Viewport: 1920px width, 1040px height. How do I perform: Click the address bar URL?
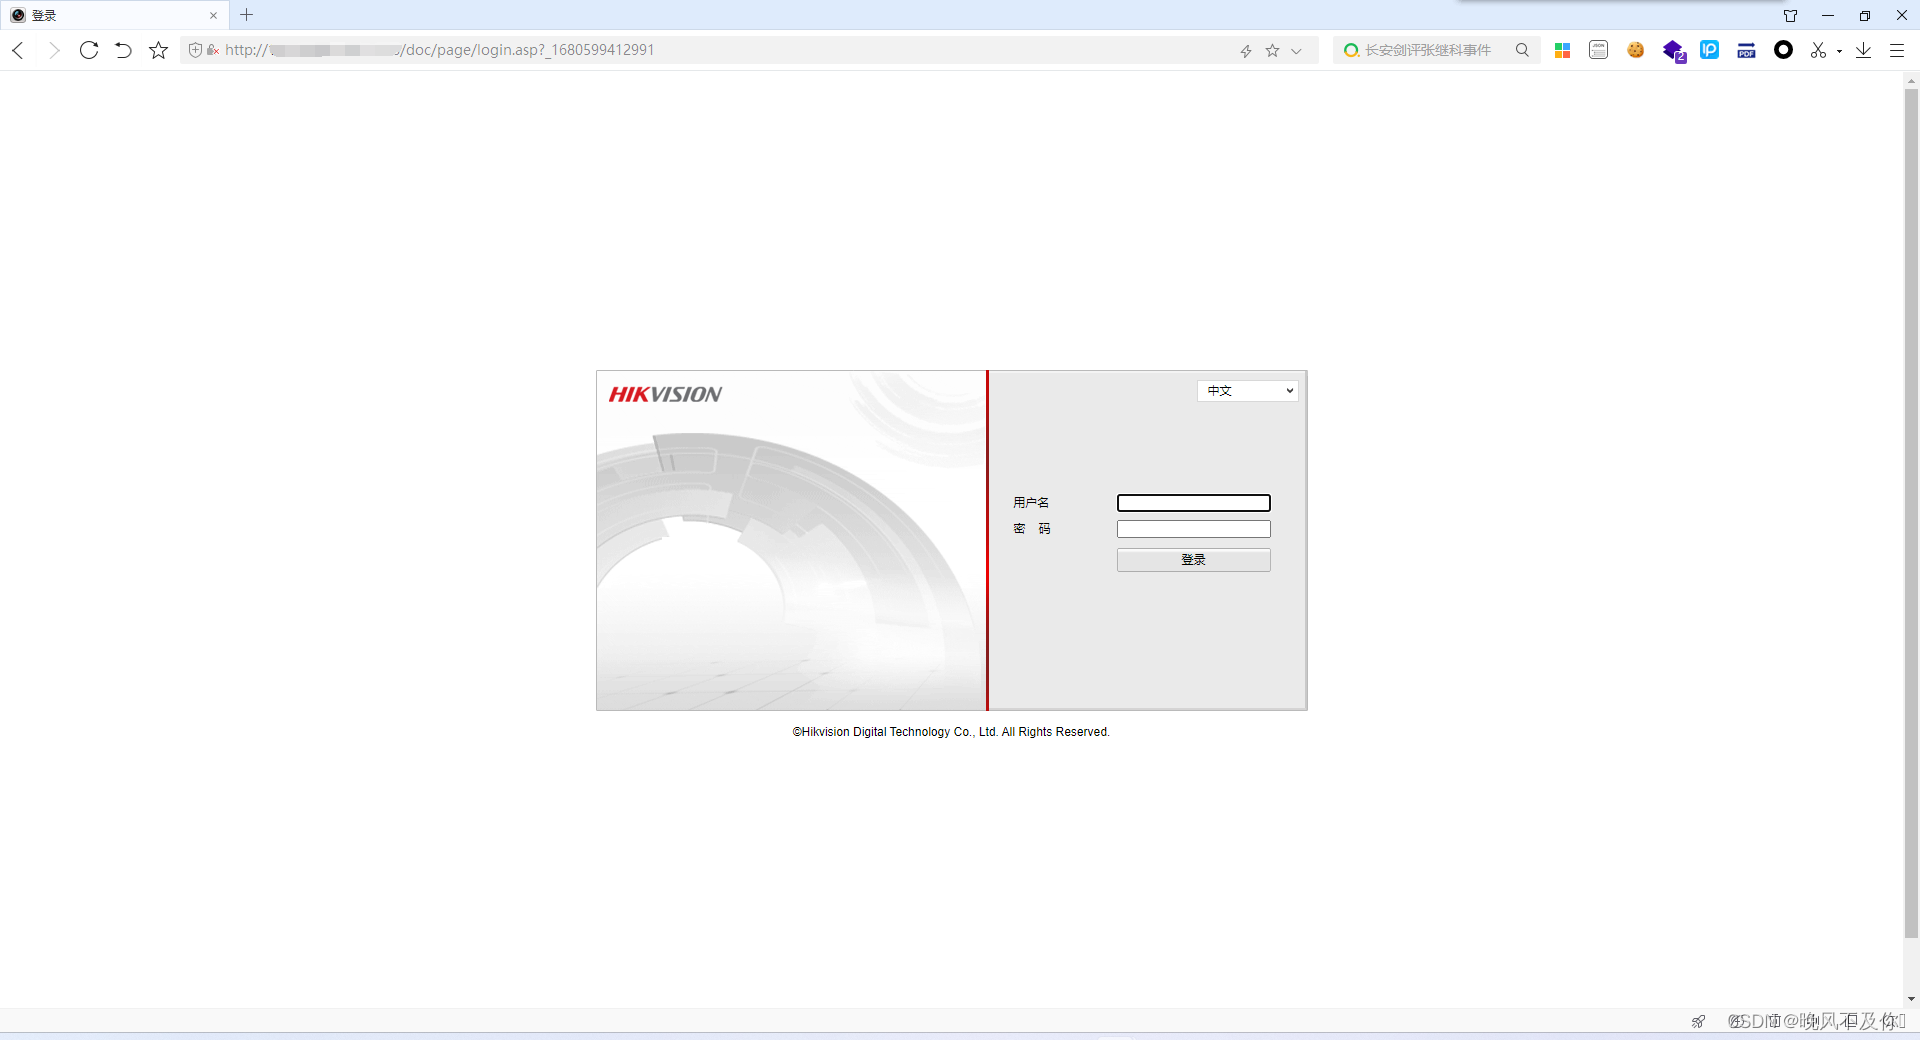(440, 50)
